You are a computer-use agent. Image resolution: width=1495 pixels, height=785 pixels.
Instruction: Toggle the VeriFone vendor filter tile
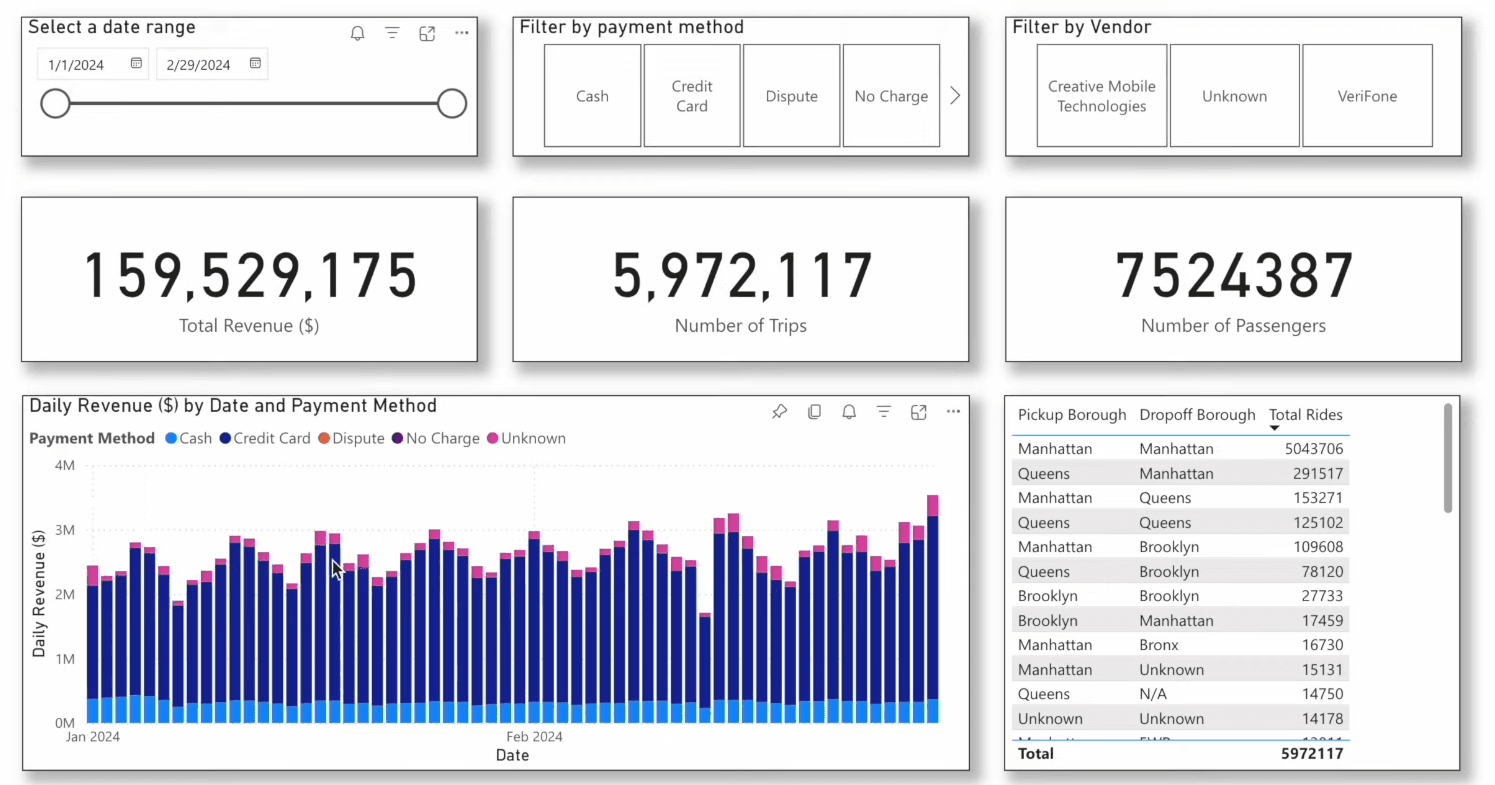1367,96
